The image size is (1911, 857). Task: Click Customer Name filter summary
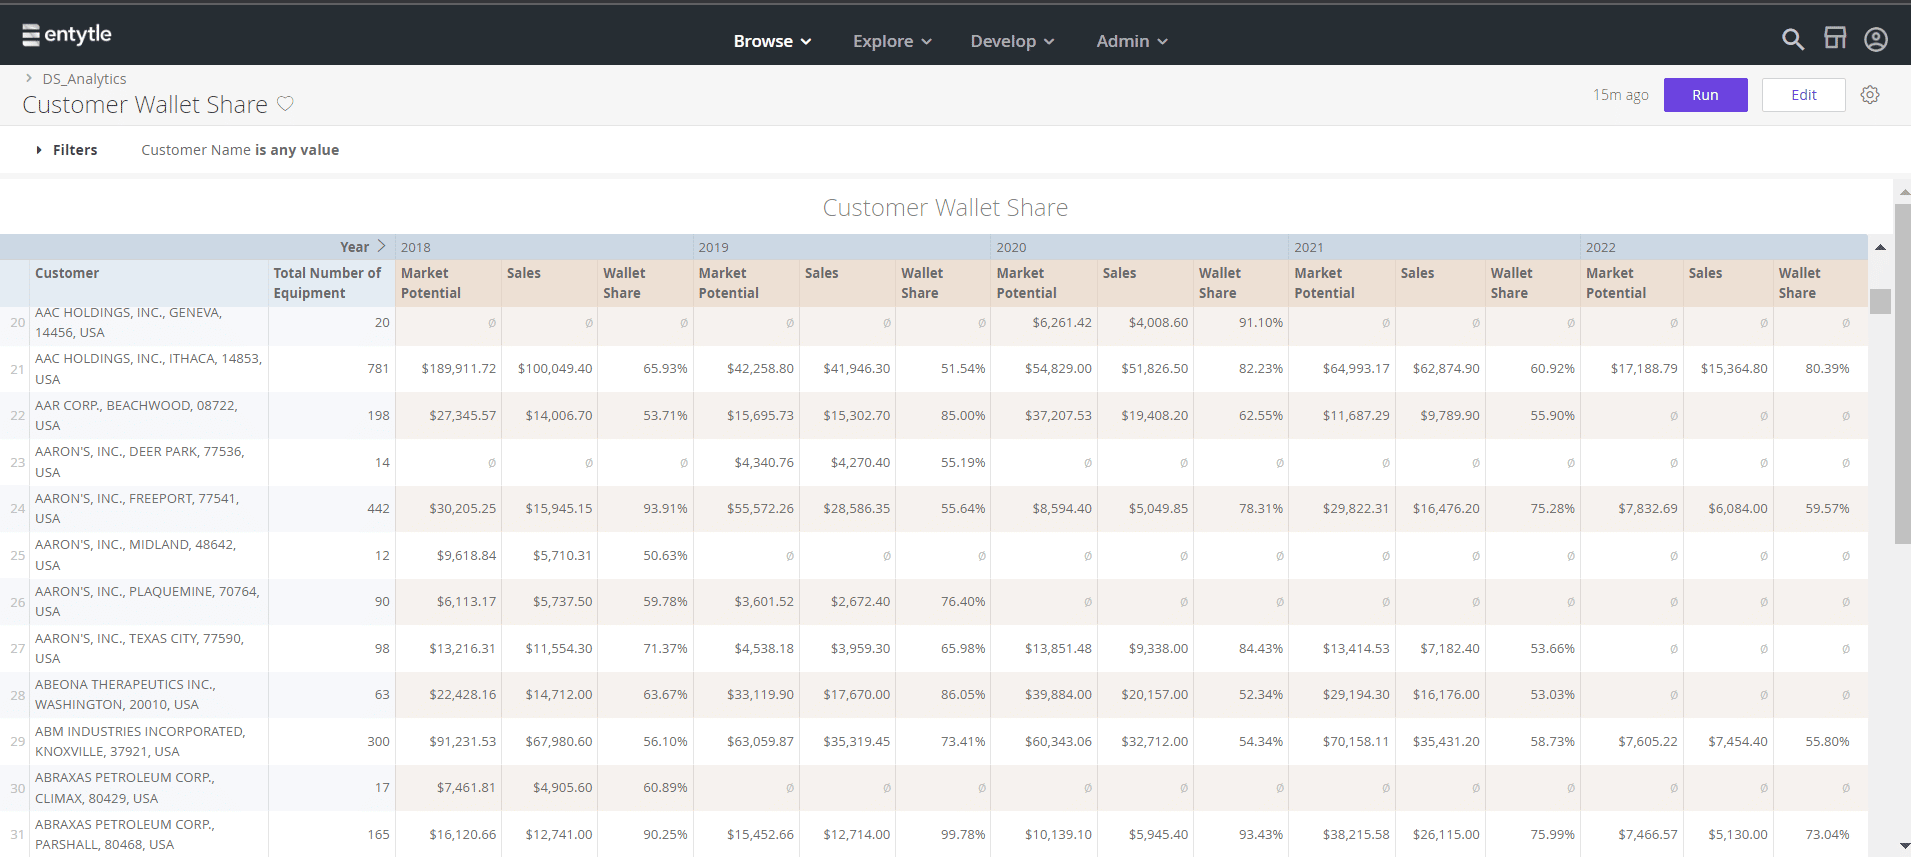tap(240, 150)
